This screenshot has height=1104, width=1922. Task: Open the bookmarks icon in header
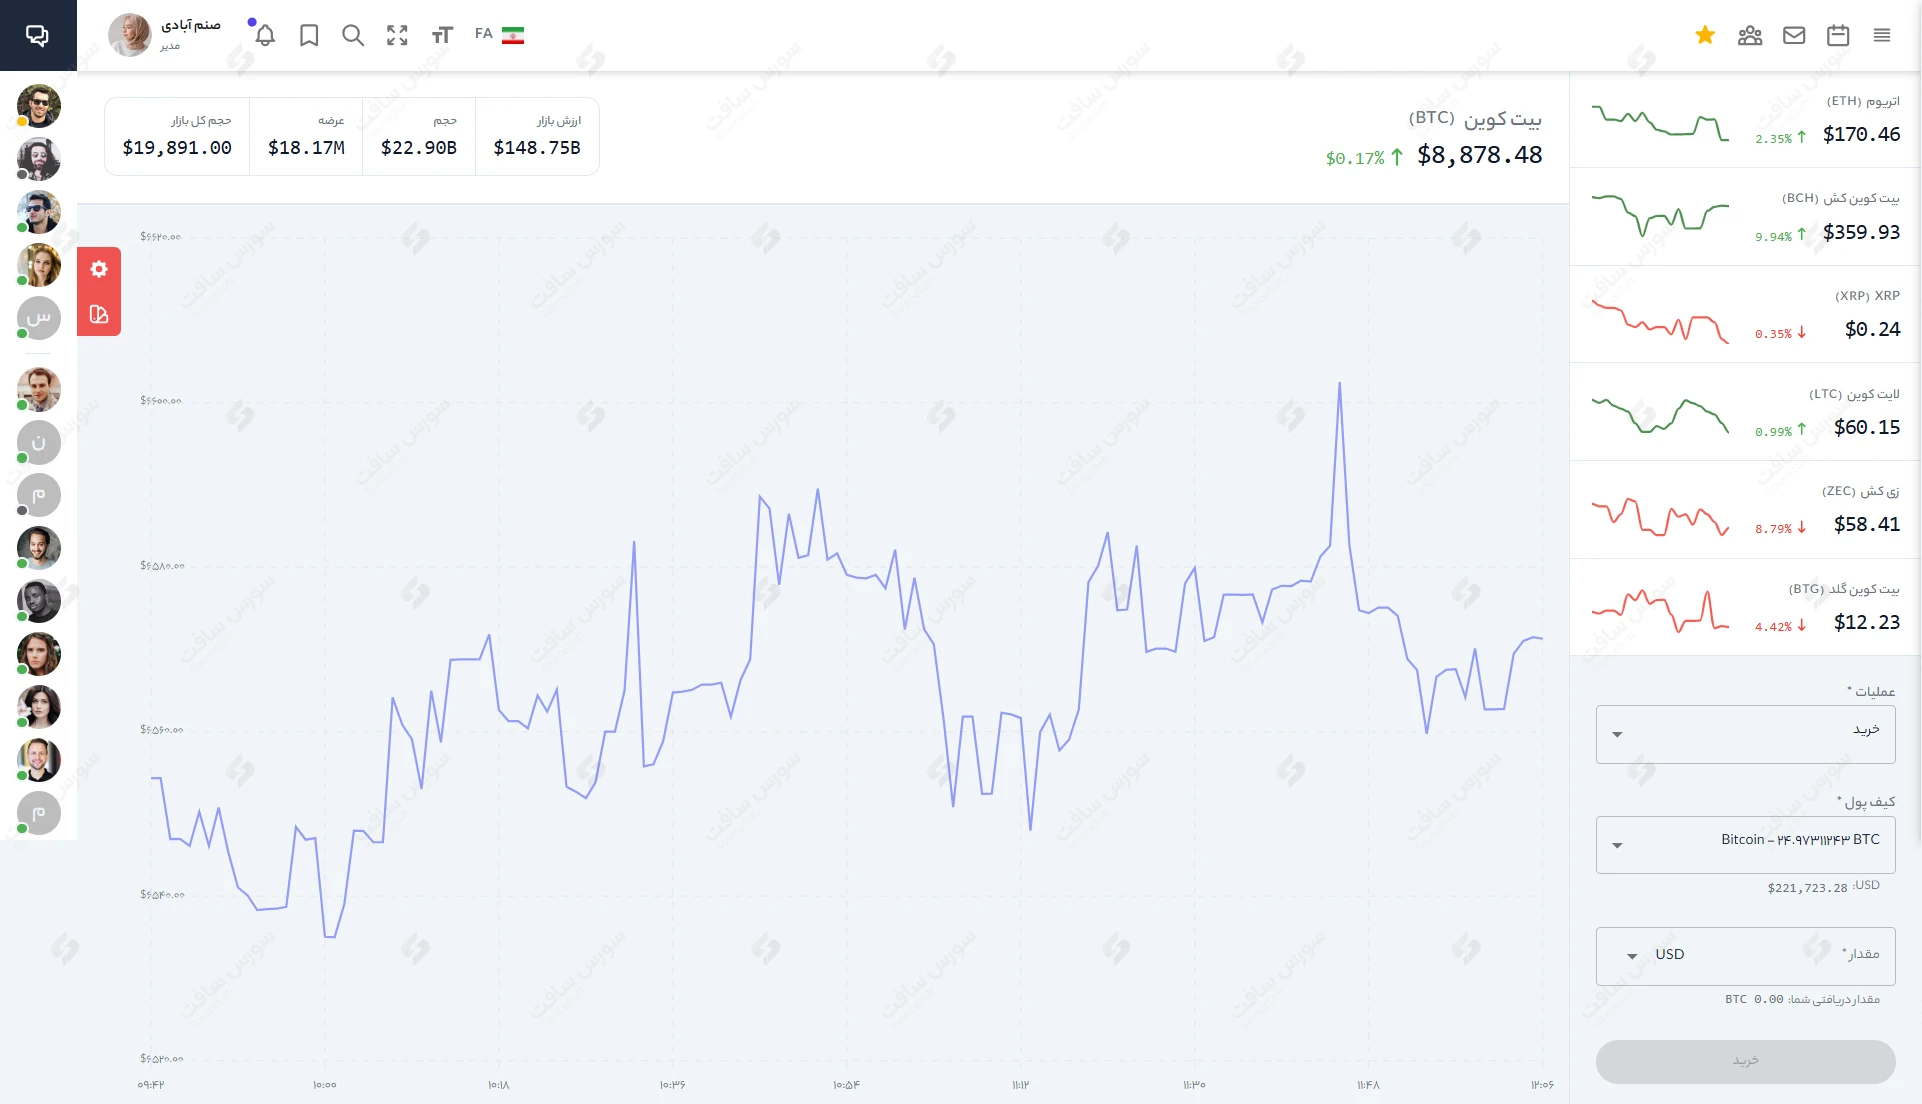pos(309,36)
